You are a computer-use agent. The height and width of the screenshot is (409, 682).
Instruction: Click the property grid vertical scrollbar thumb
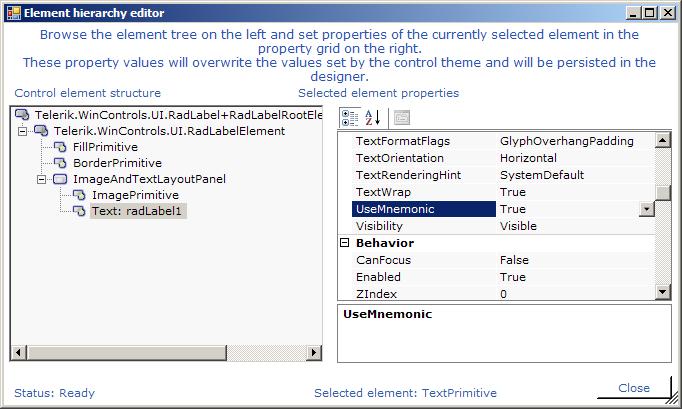(662, 193)
